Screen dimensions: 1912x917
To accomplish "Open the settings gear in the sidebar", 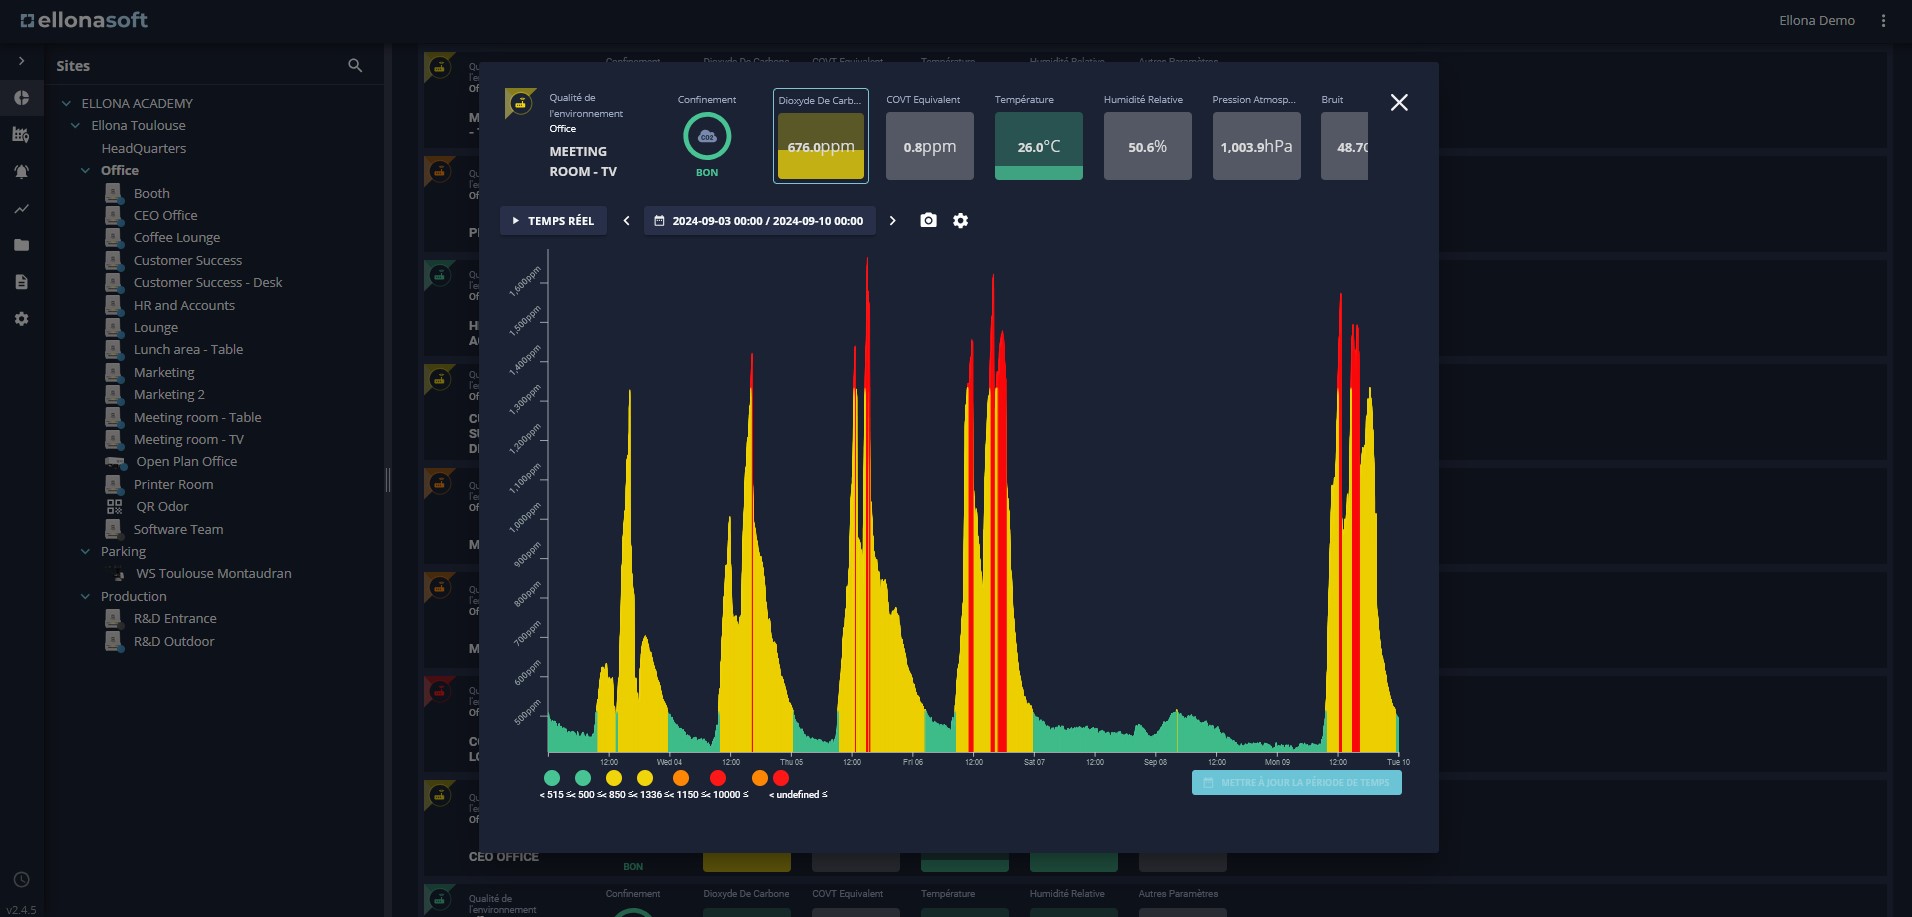I will 21,319.
